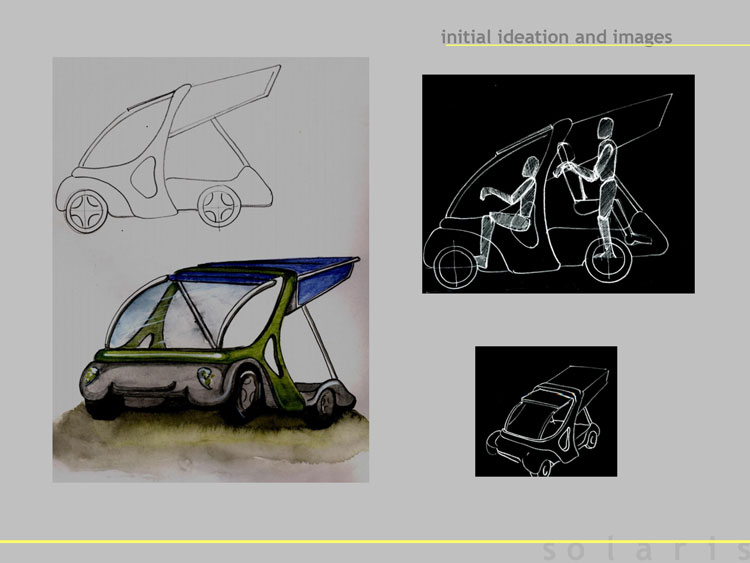750x563 pixels.
Task: Select the green watercolor car rendering
Action: click(220, 342)
